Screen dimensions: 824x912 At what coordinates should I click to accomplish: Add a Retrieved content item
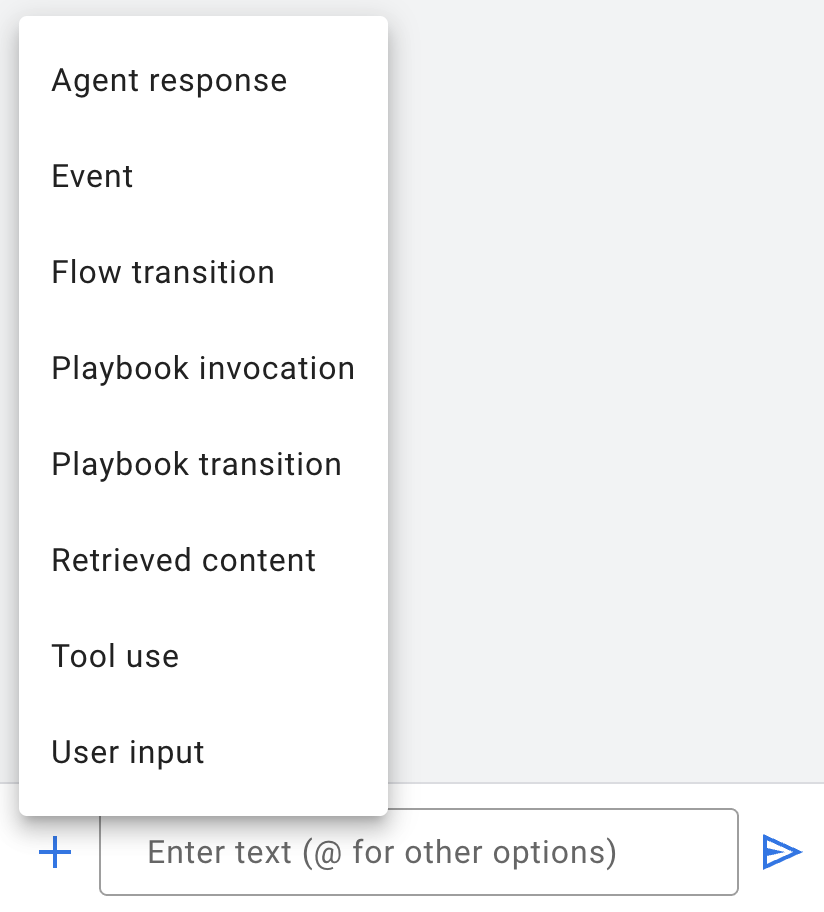click(x=184, y=561)
